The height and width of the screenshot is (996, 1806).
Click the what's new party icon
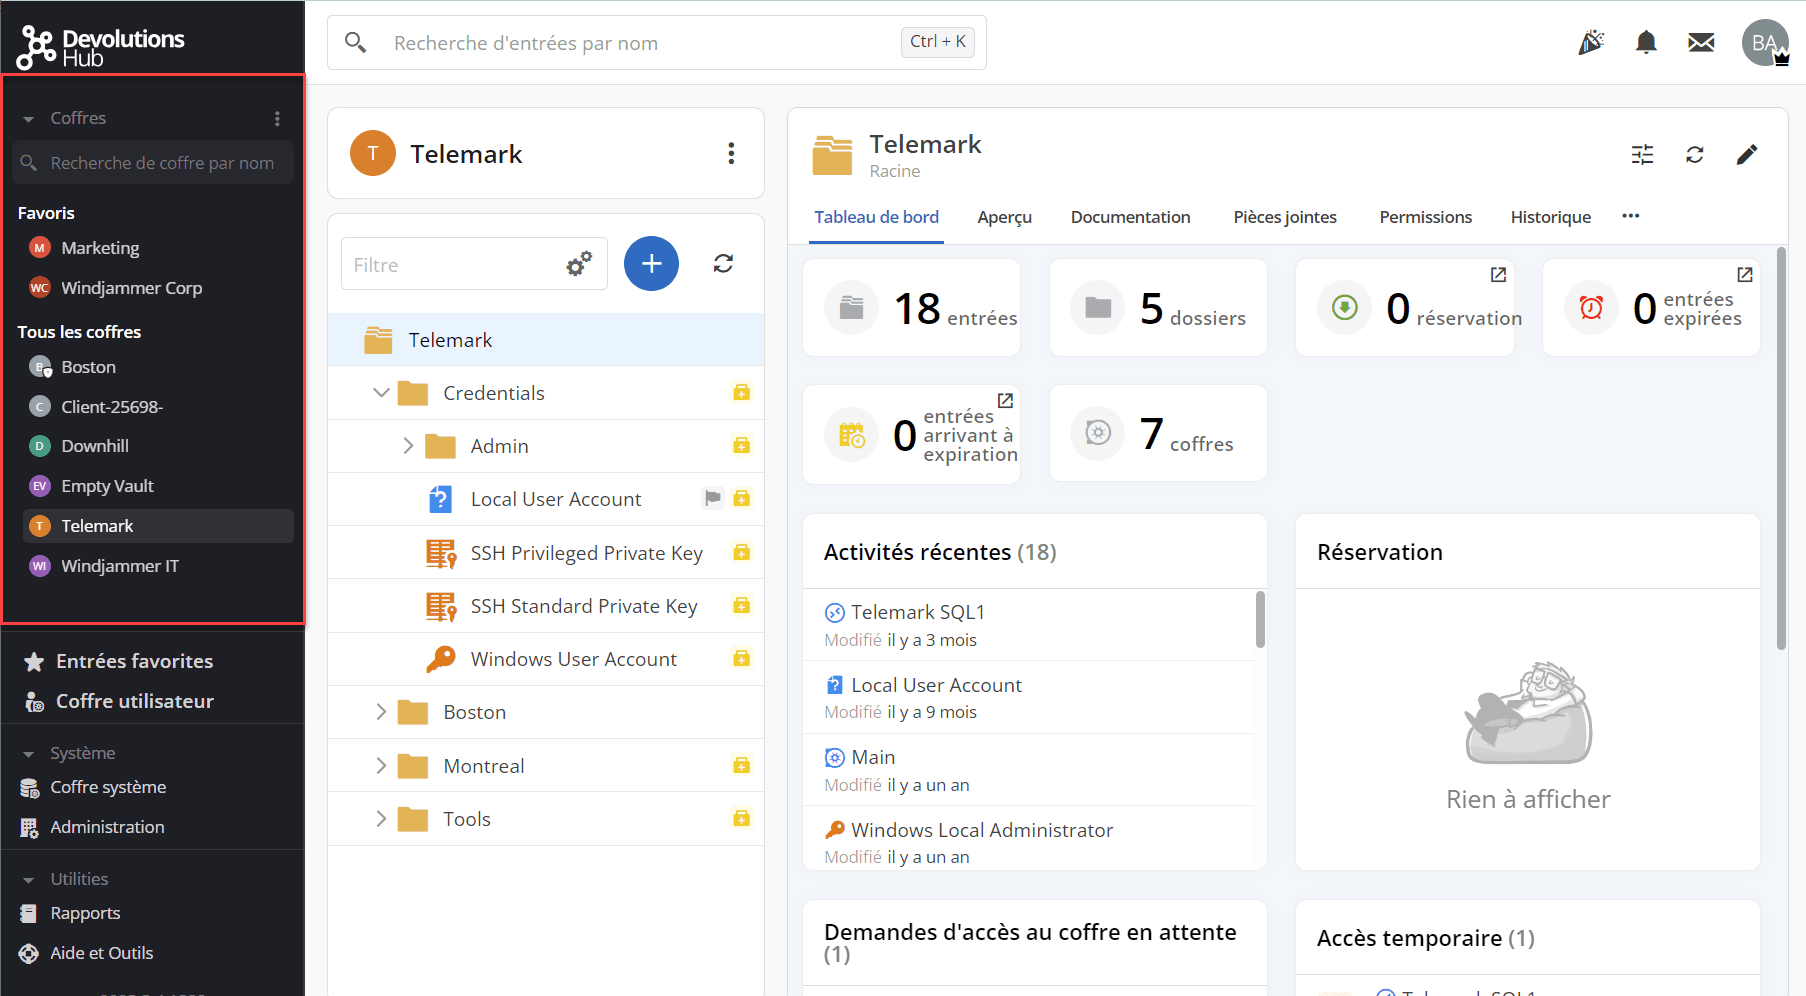(x=1591, y=43)
